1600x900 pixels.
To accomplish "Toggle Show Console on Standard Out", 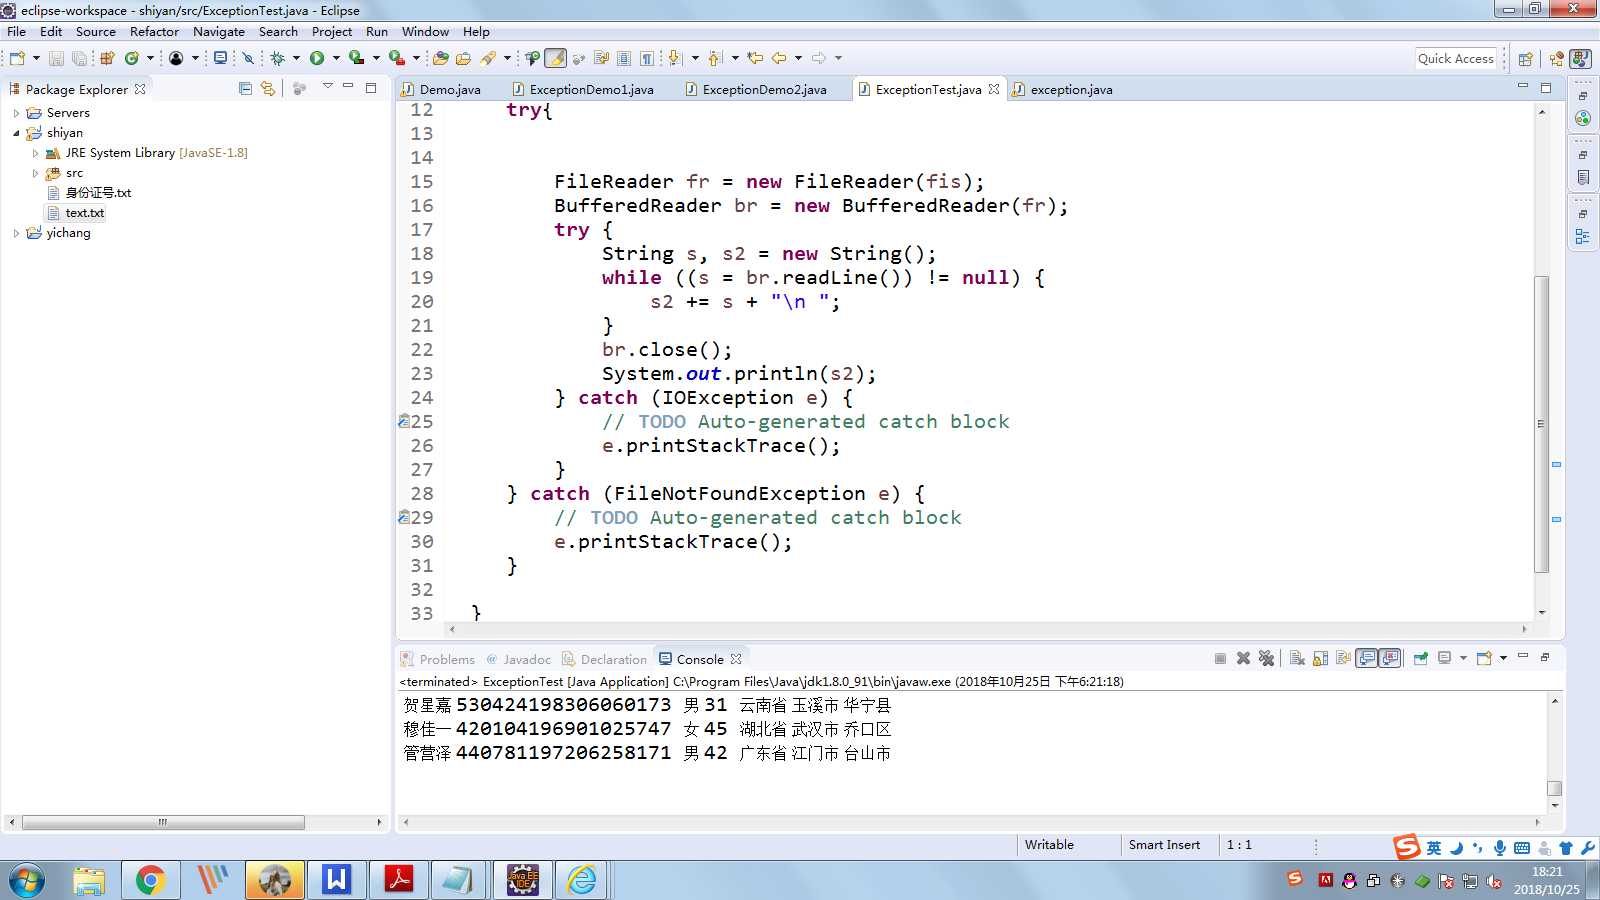I will pos(1366,658).
